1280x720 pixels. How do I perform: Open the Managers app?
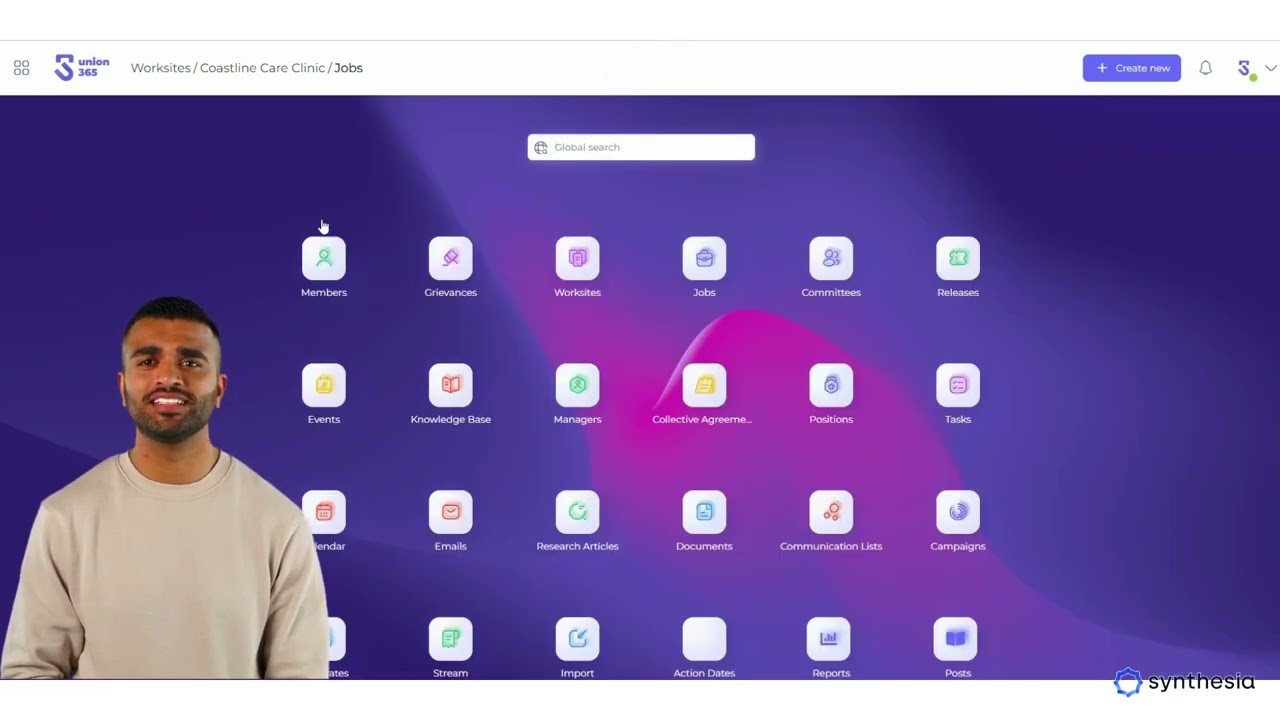coord(578,386)
